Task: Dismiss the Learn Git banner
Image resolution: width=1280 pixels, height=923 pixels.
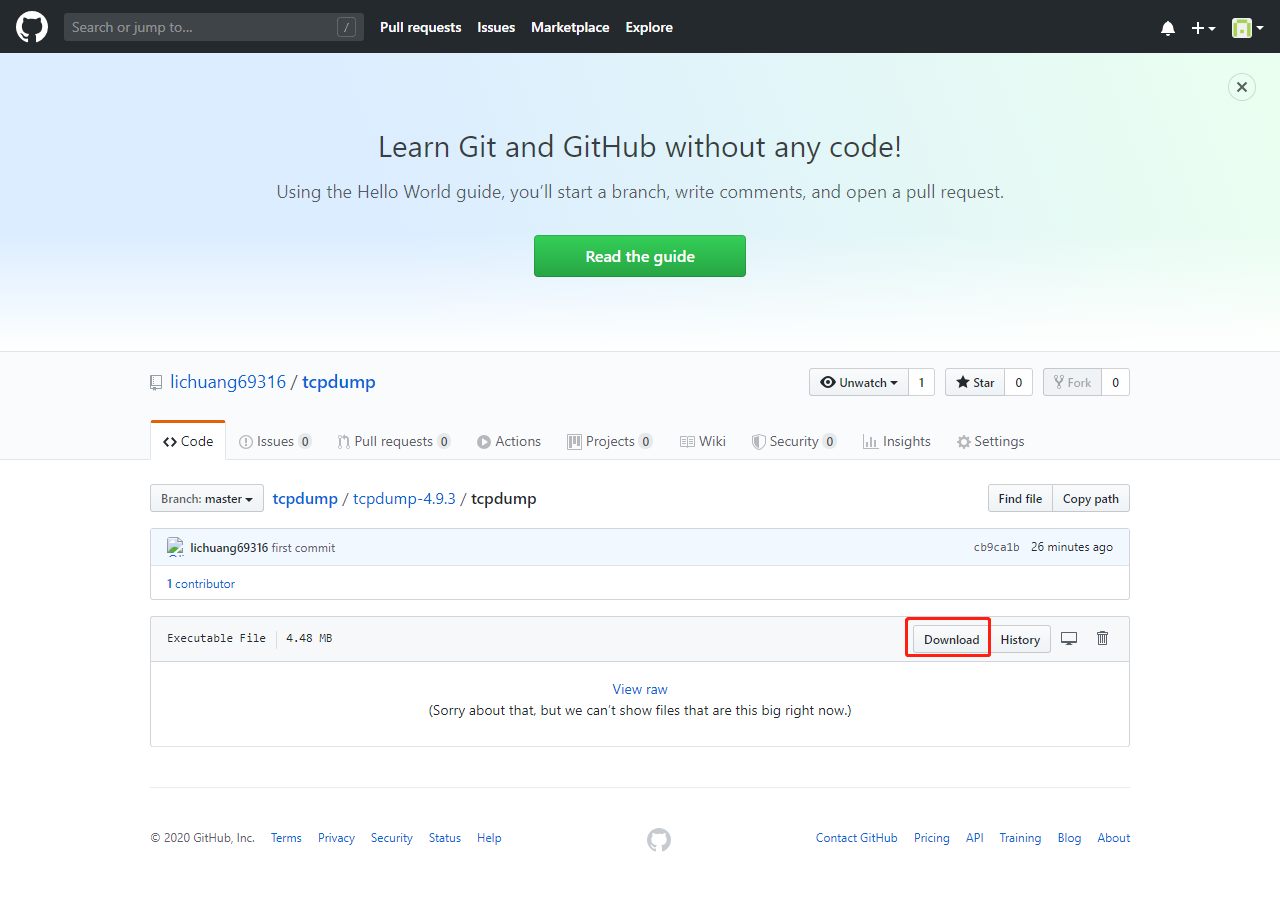Action: [x=1241, y=87]
